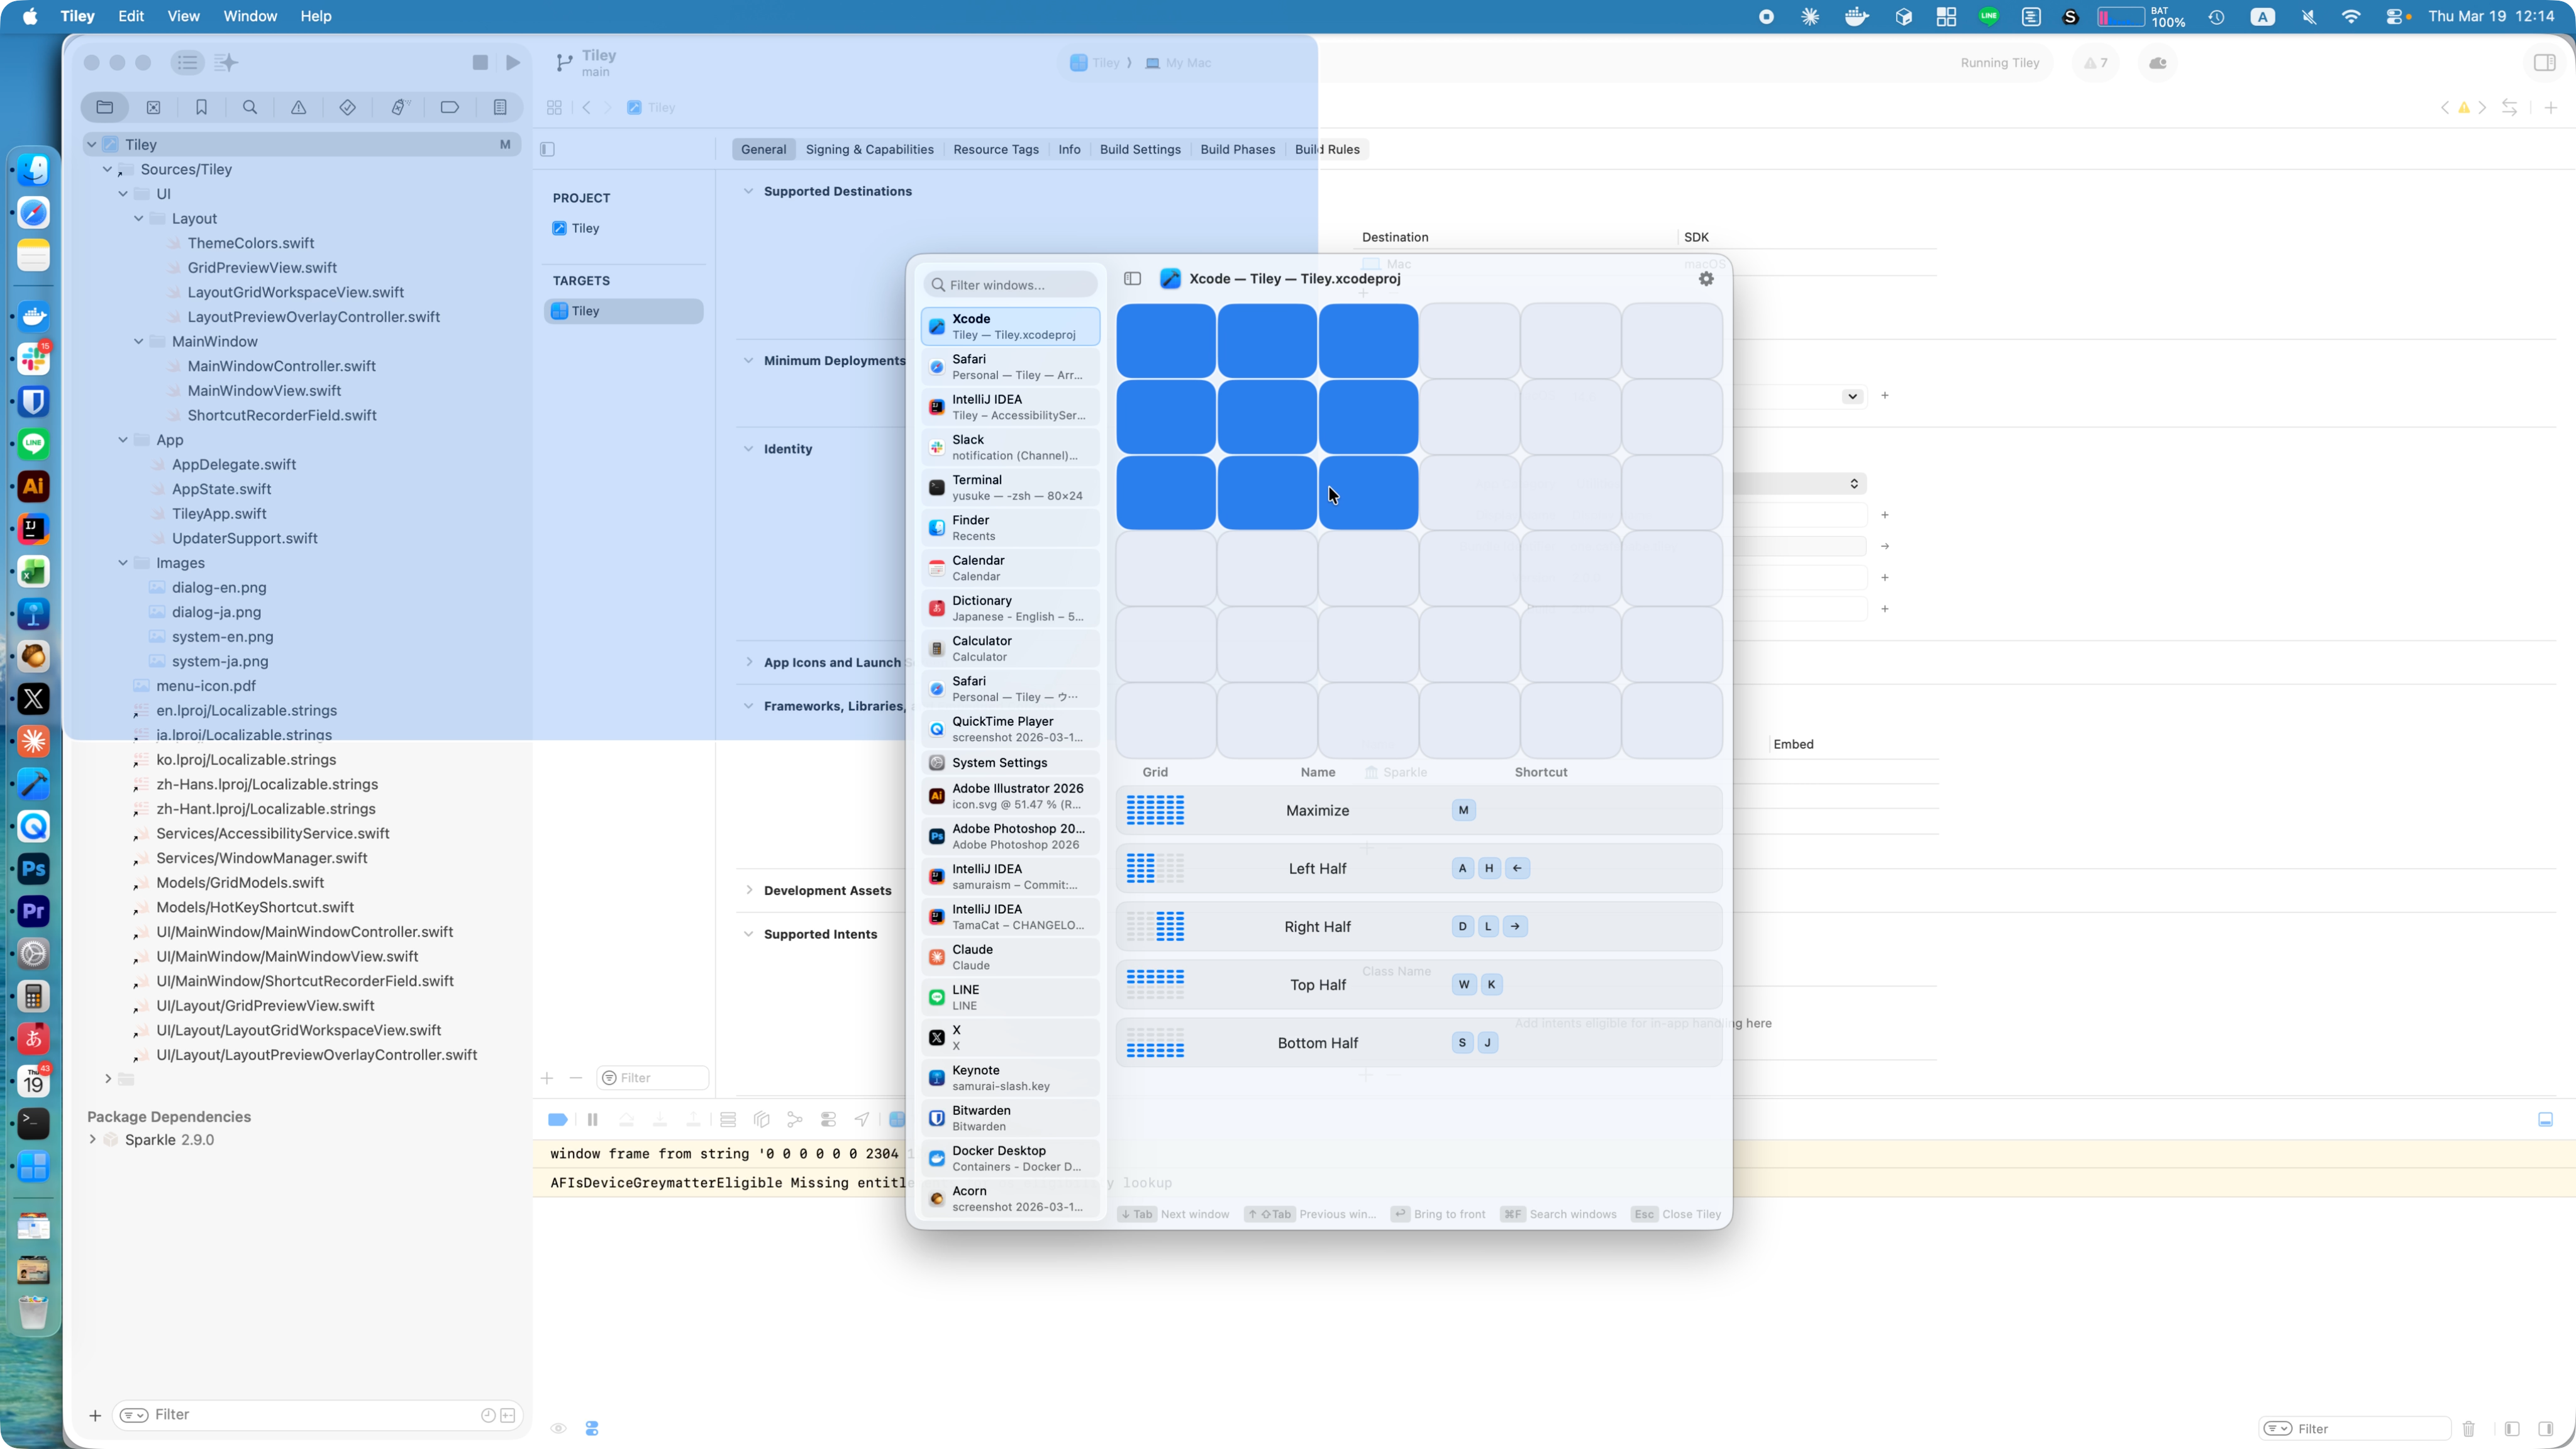Collapse the Supported Destinations section
Image resolution: width=2576 pixels, height=1449 pixels.
point(748,191)
